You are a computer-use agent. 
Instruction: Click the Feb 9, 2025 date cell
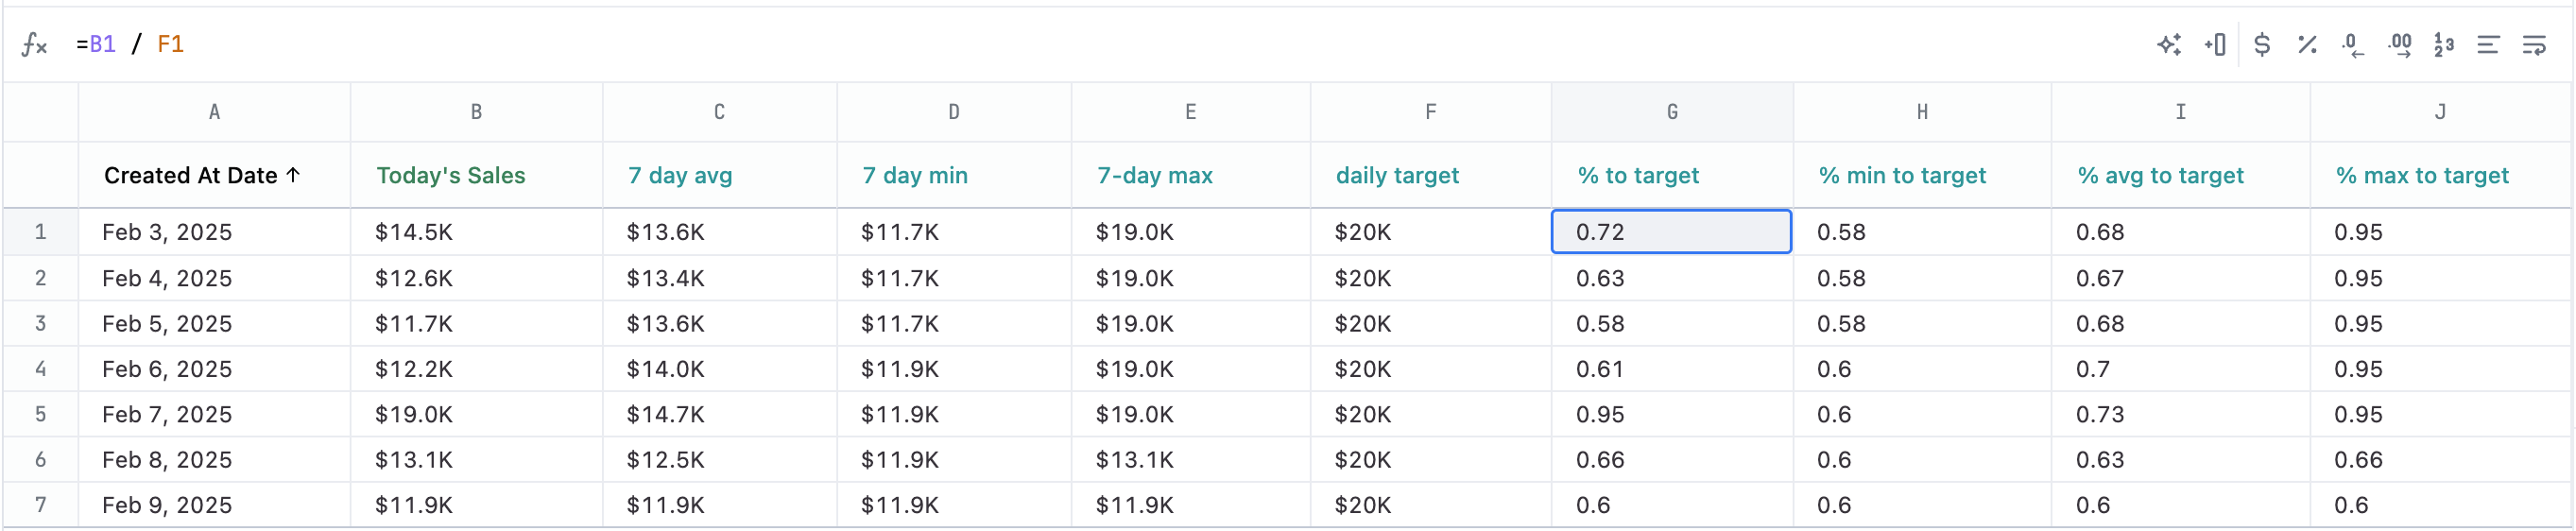[167, 505]
